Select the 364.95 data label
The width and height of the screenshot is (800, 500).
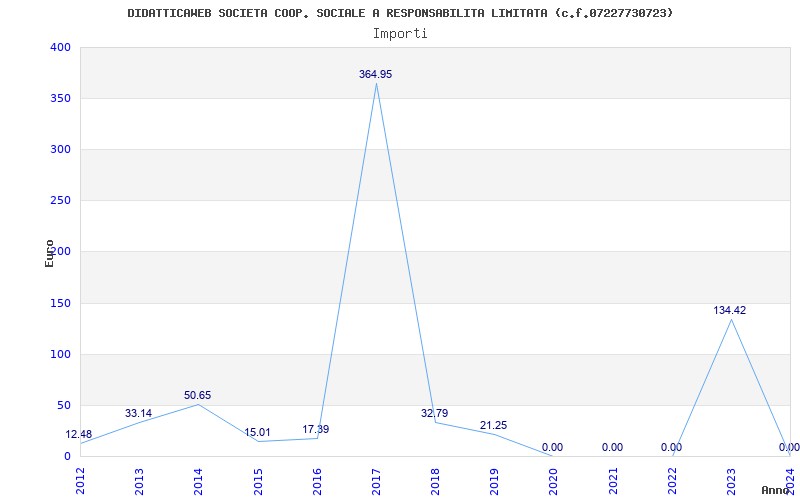point(376,74)
